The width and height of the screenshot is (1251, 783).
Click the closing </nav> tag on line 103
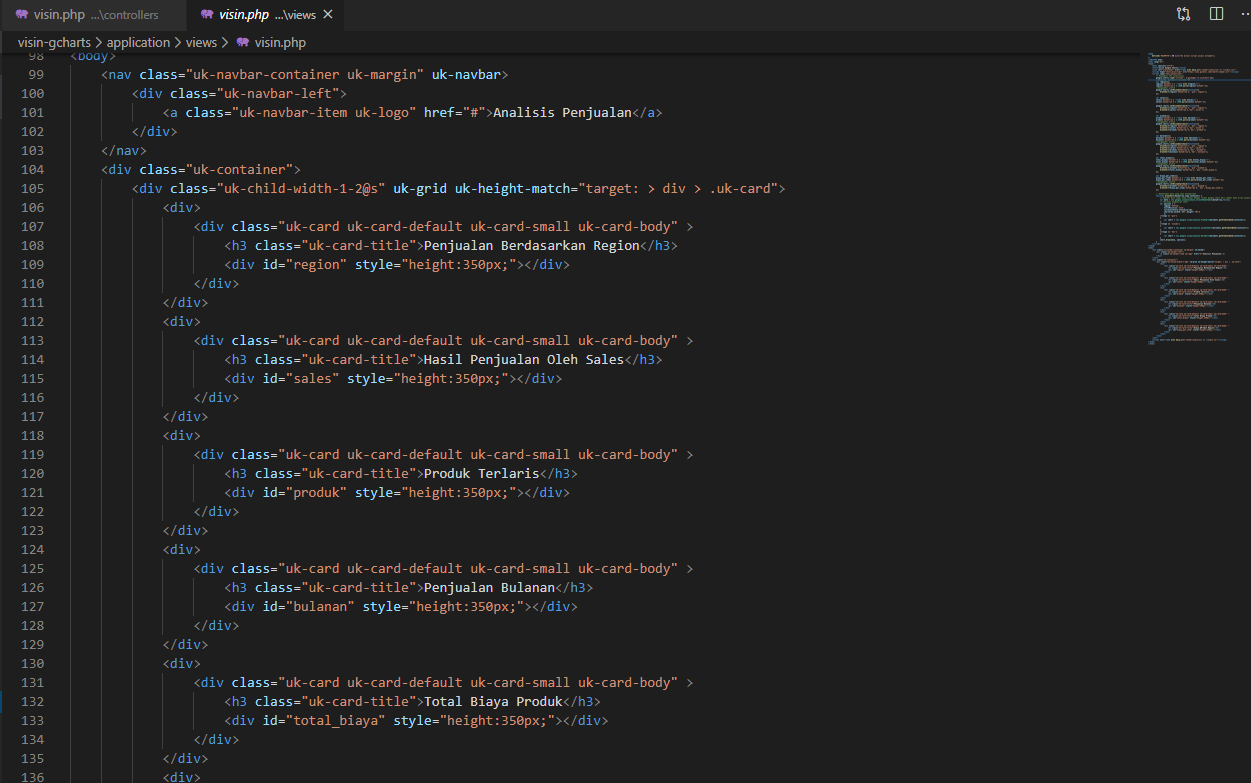click(124, 151)
